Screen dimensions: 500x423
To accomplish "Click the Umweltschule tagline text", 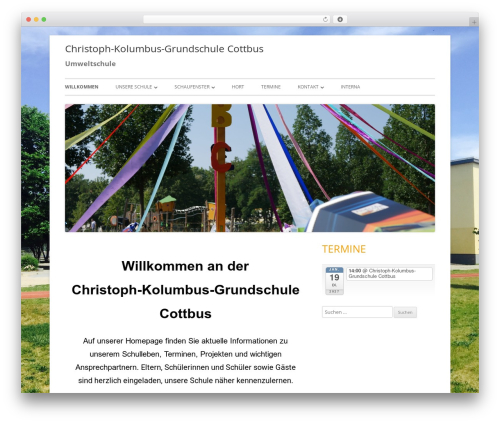I will [90, 64].
